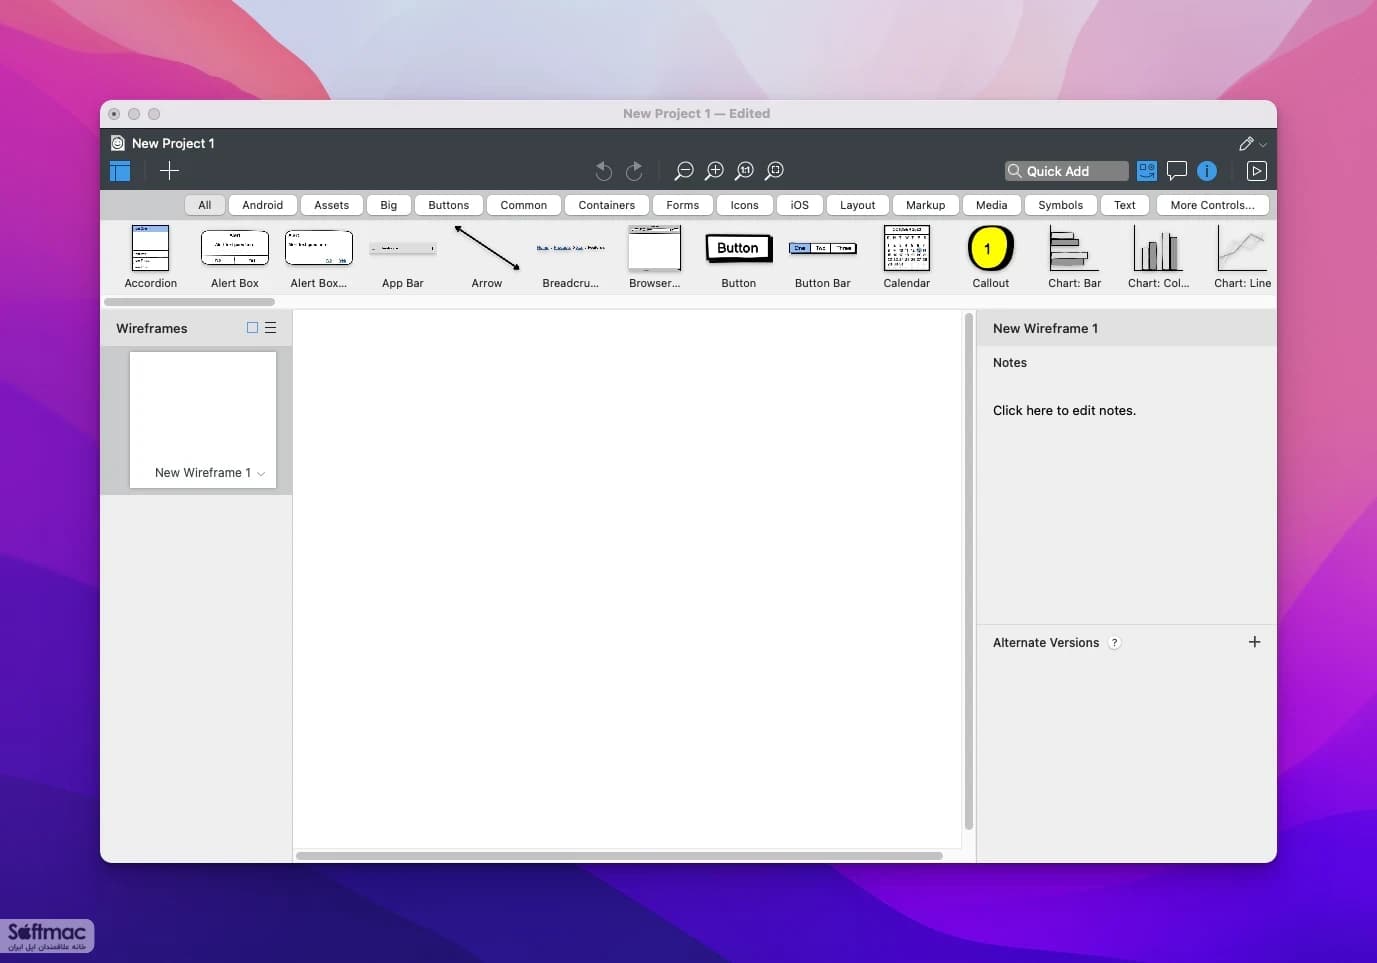Select the New Wireframe 1 thumbnail
1377x963 pixels.
(x=203, y=419)
